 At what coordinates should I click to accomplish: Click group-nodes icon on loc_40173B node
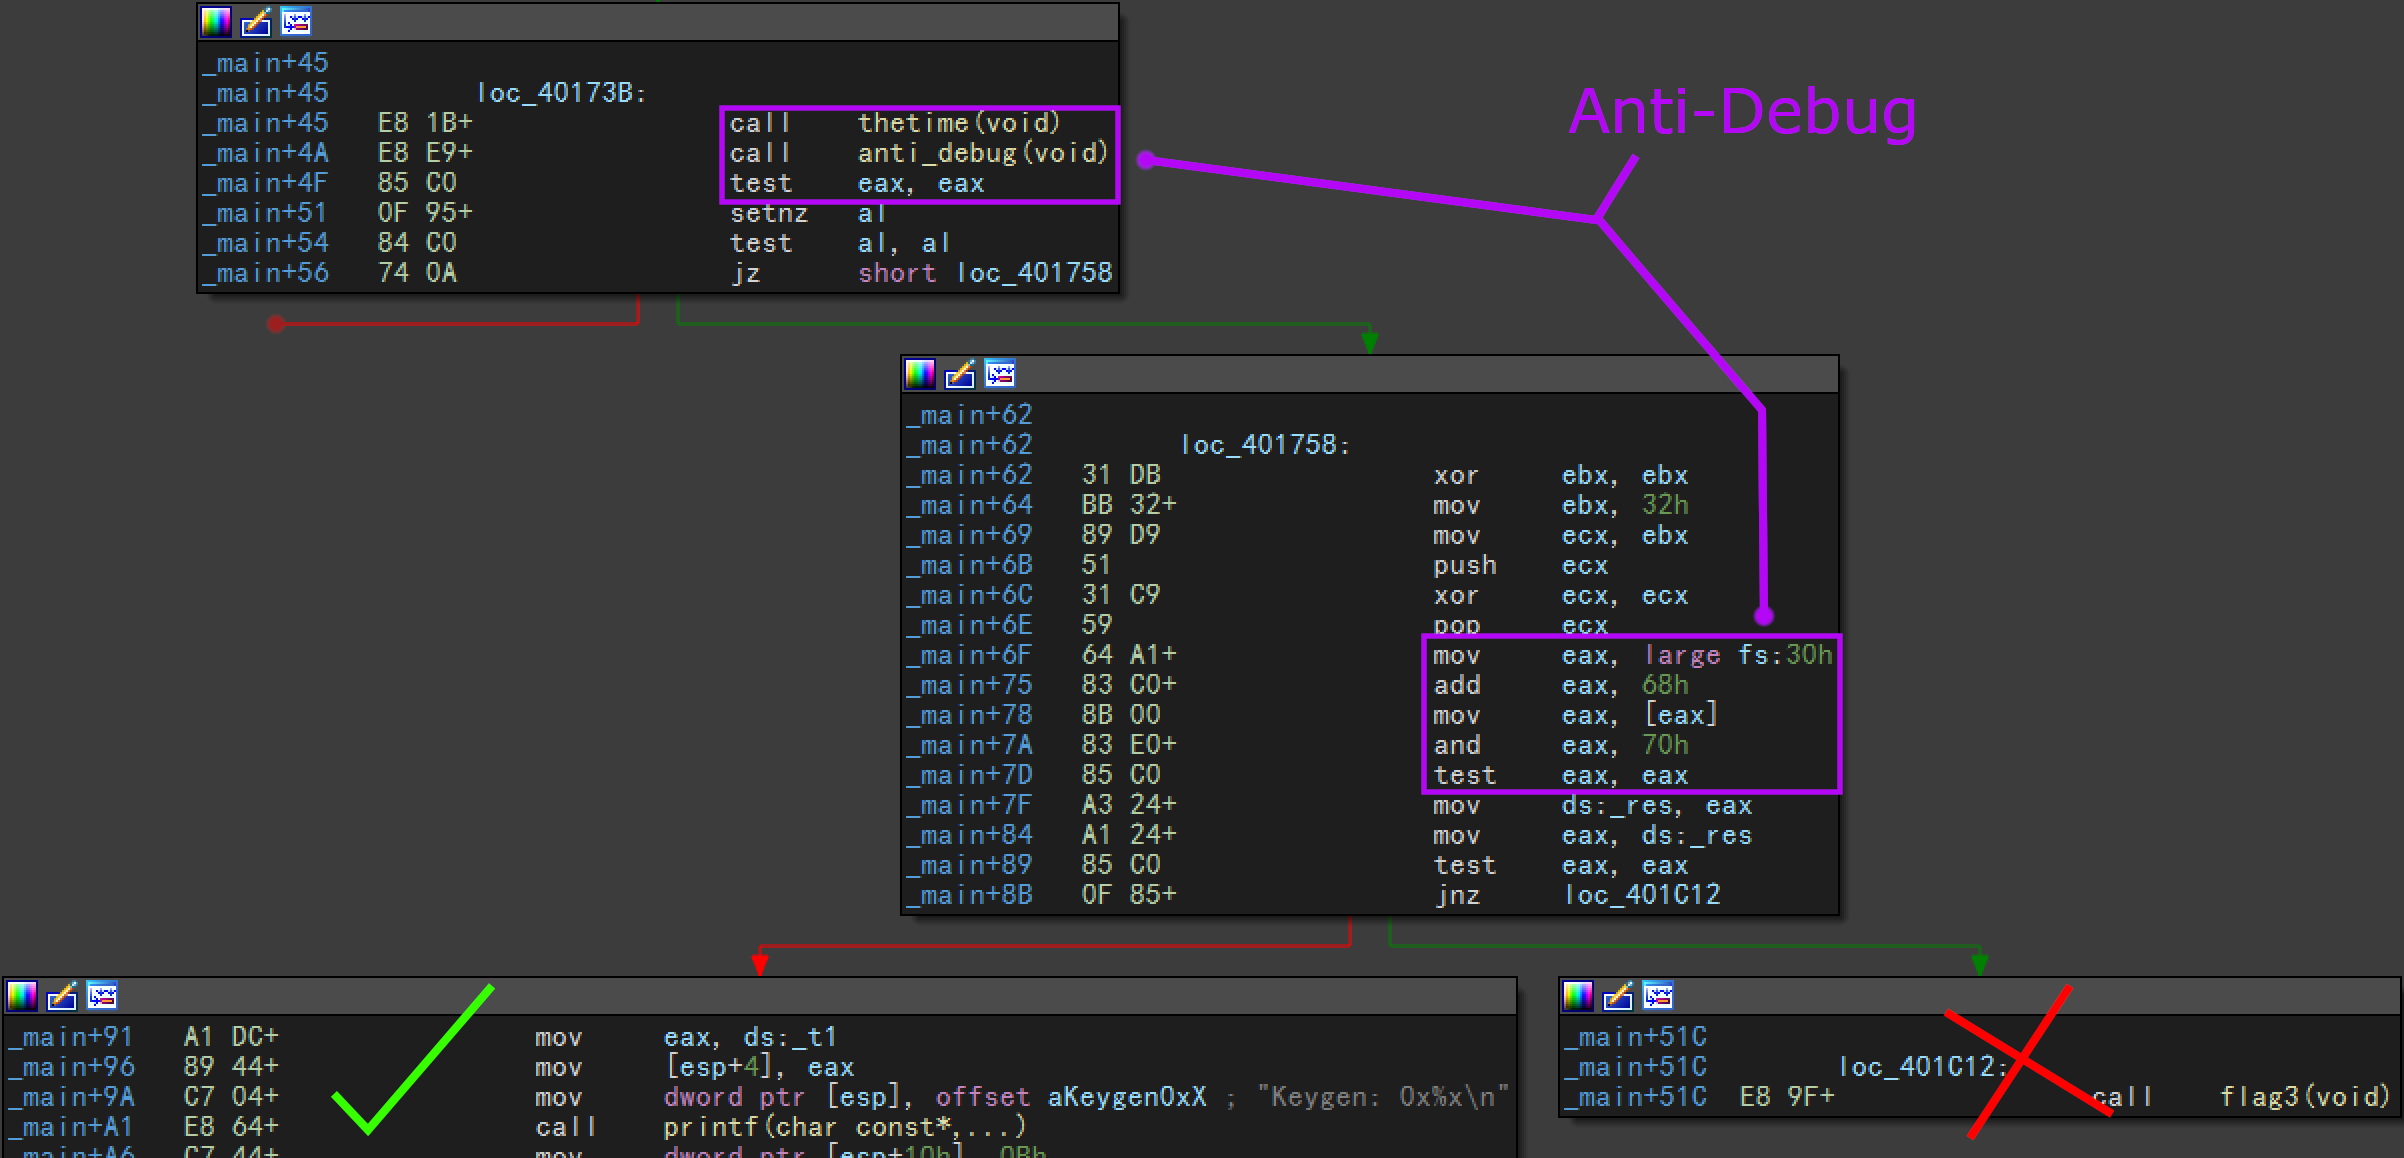point(296,21)
